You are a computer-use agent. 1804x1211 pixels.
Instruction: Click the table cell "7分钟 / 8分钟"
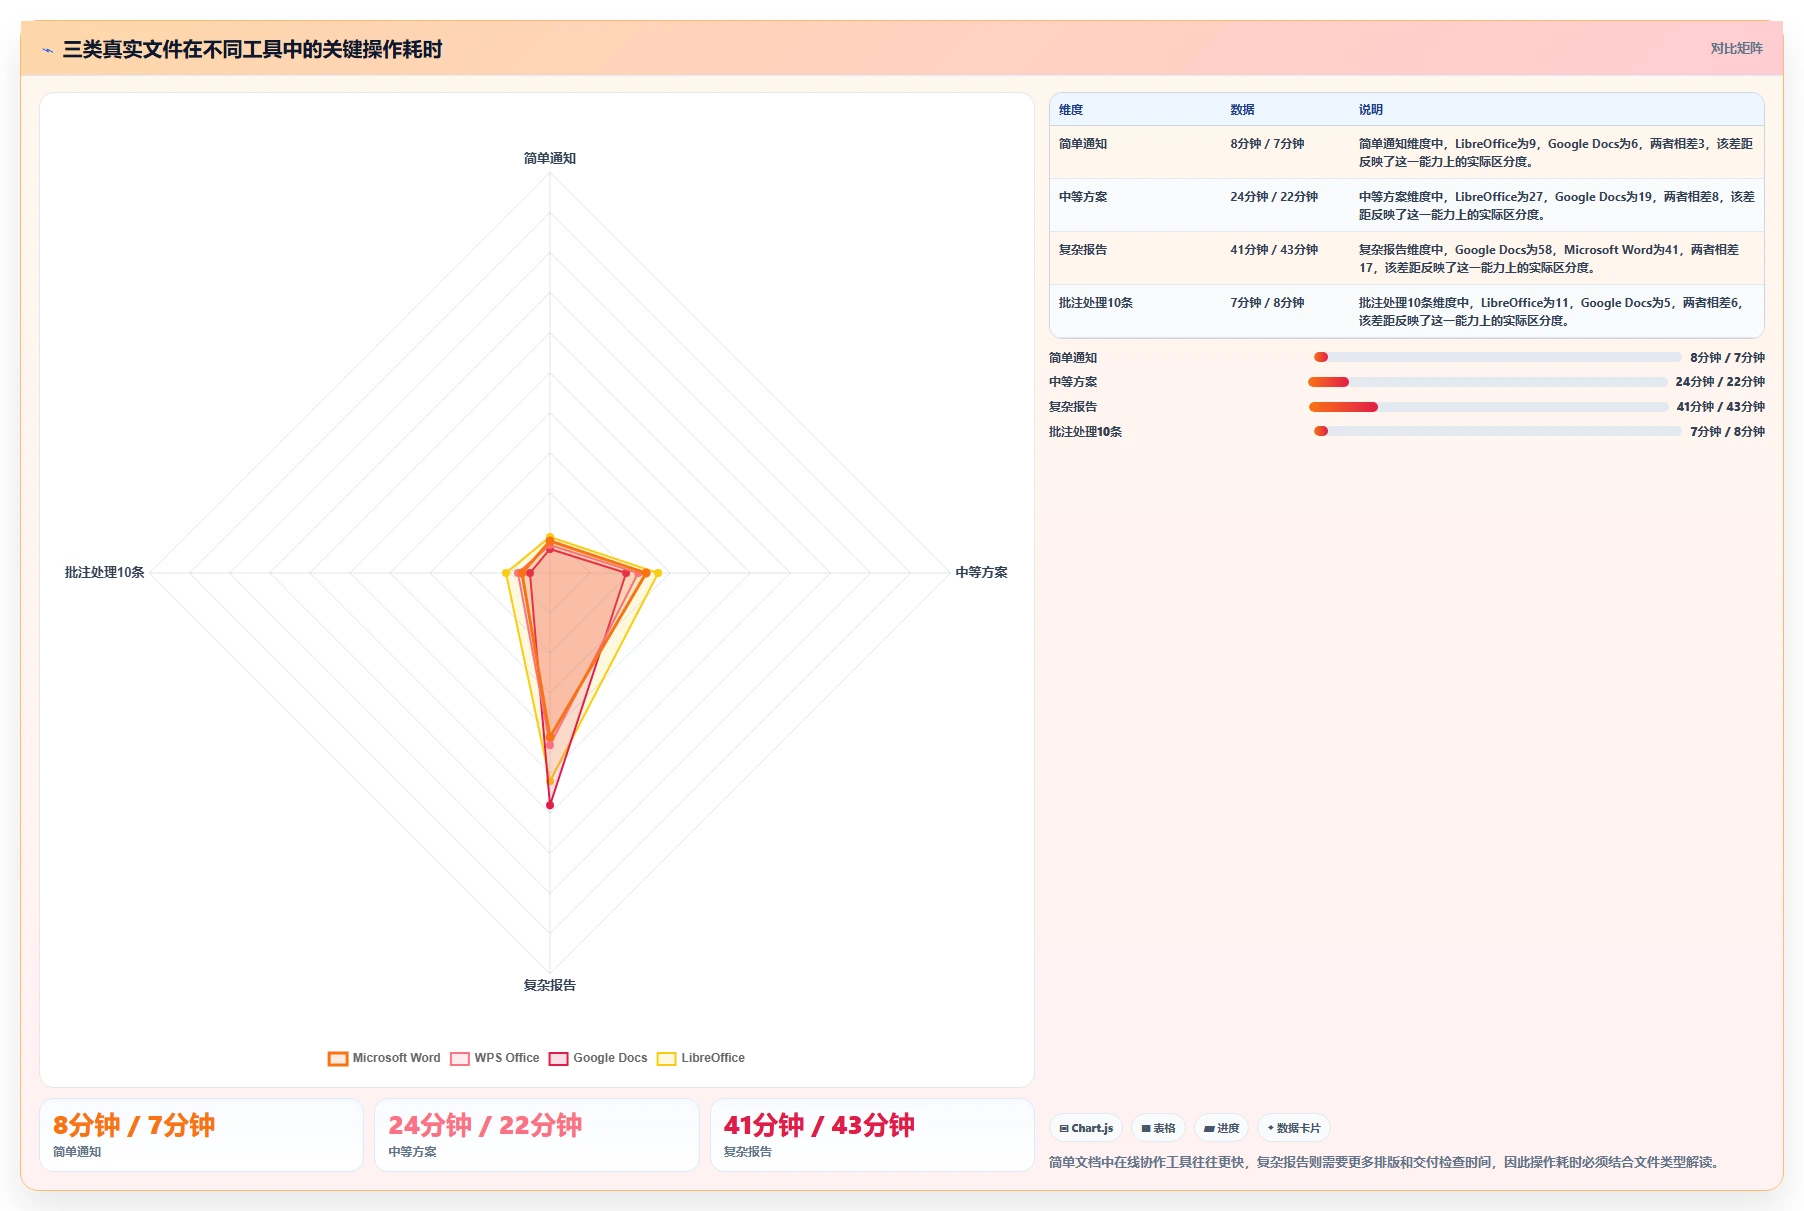coord(1285,311)
